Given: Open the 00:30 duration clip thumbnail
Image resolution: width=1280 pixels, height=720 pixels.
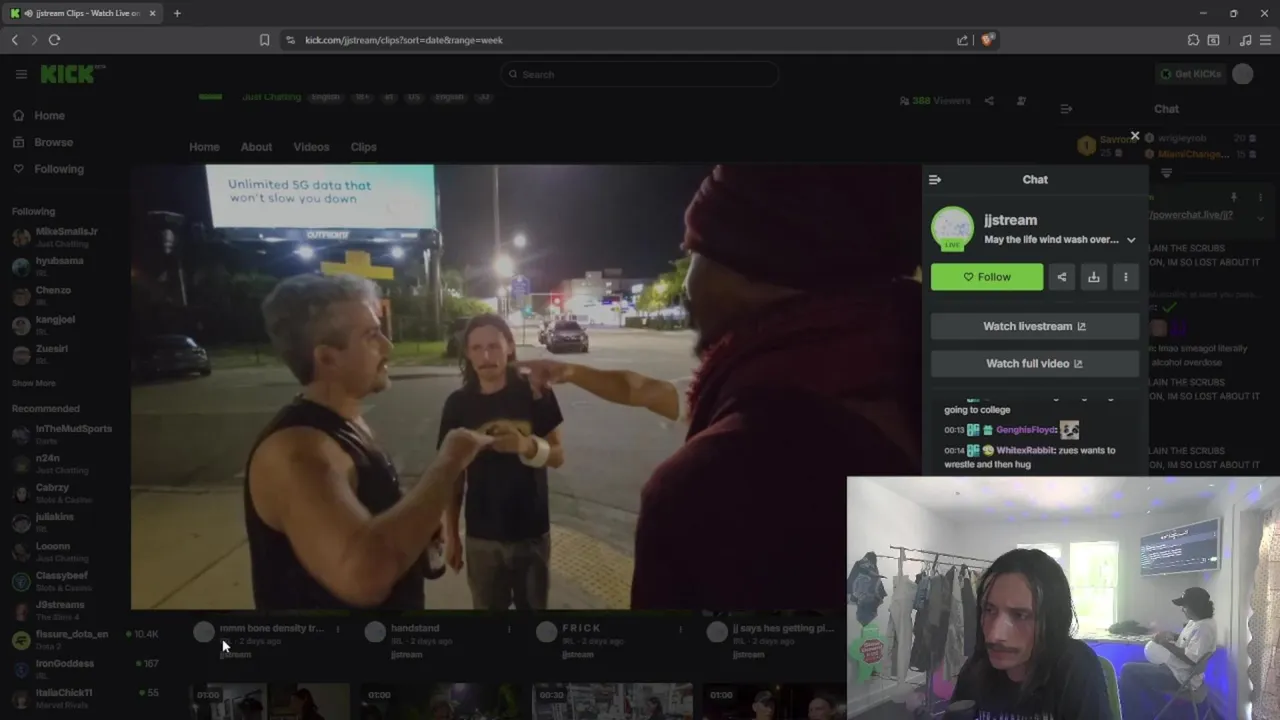Looking at the screenshot, I should pos(612,702).
